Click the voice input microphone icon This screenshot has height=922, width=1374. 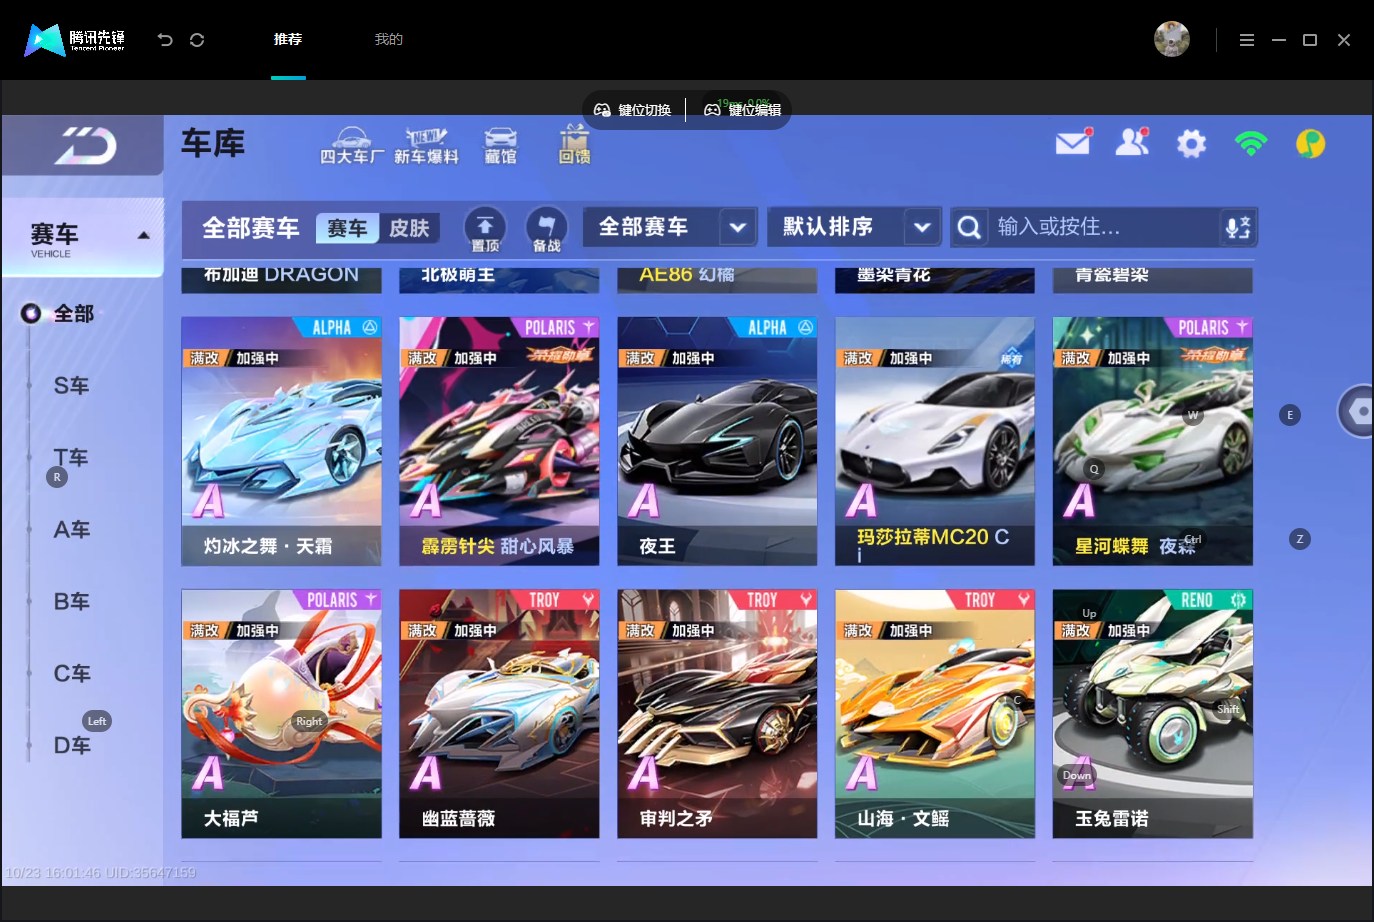coord(1238,227)
